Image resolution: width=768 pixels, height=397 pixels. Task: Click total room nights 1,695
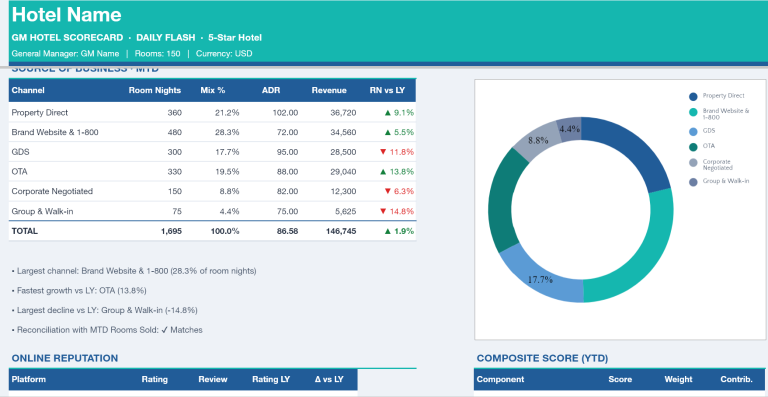[x=171, y=231]
